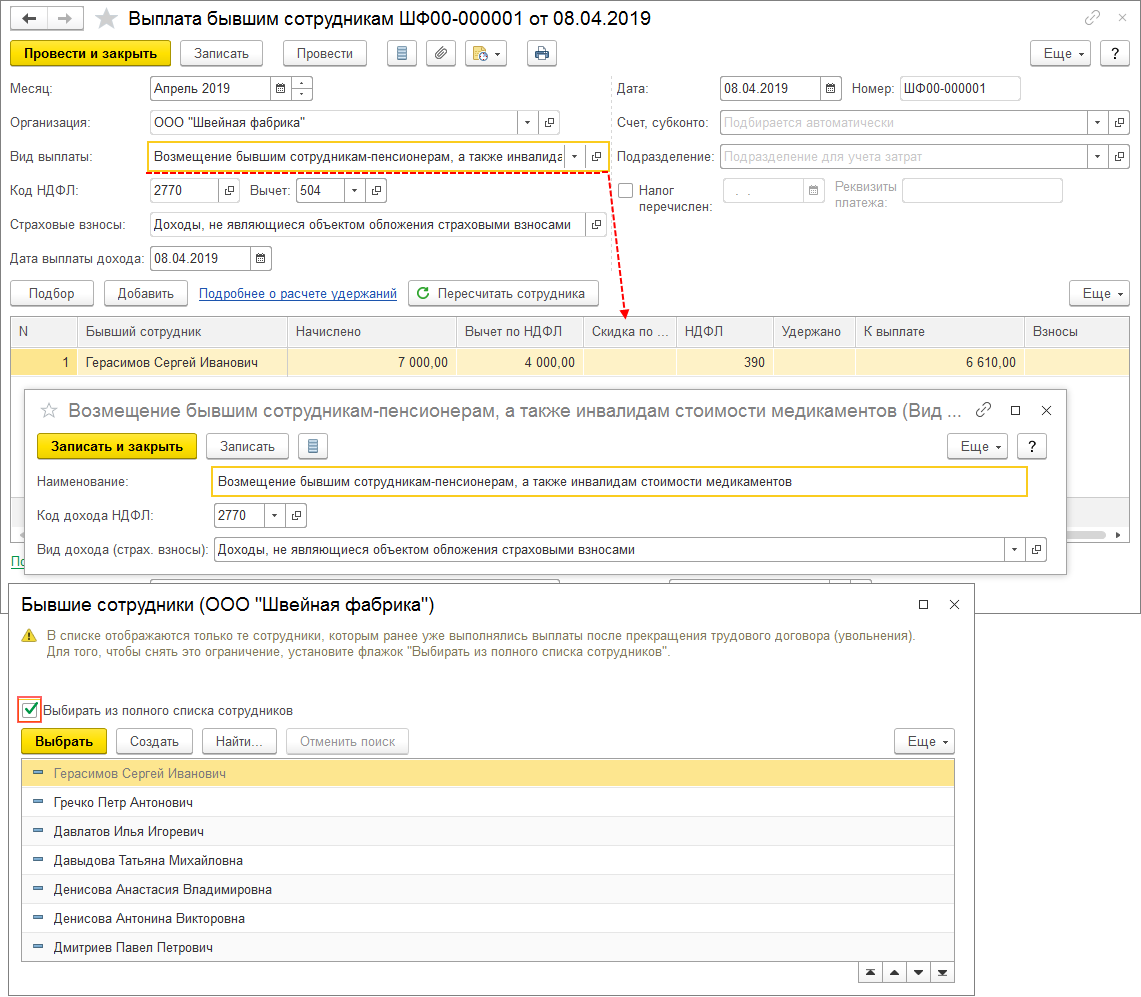Click the document movements report icon
This screenshot has height=997, width=1141.
point(402,54)
